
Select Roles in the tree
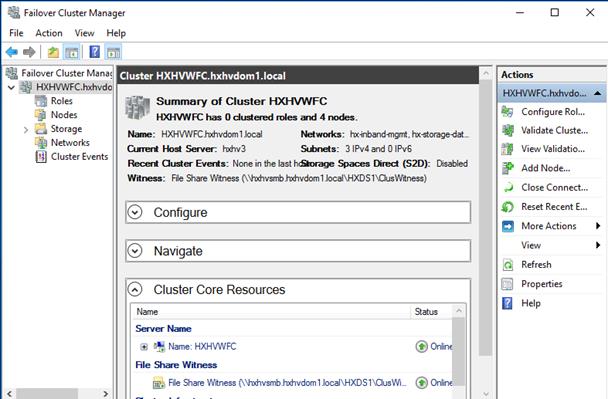[x=62, y=101]
